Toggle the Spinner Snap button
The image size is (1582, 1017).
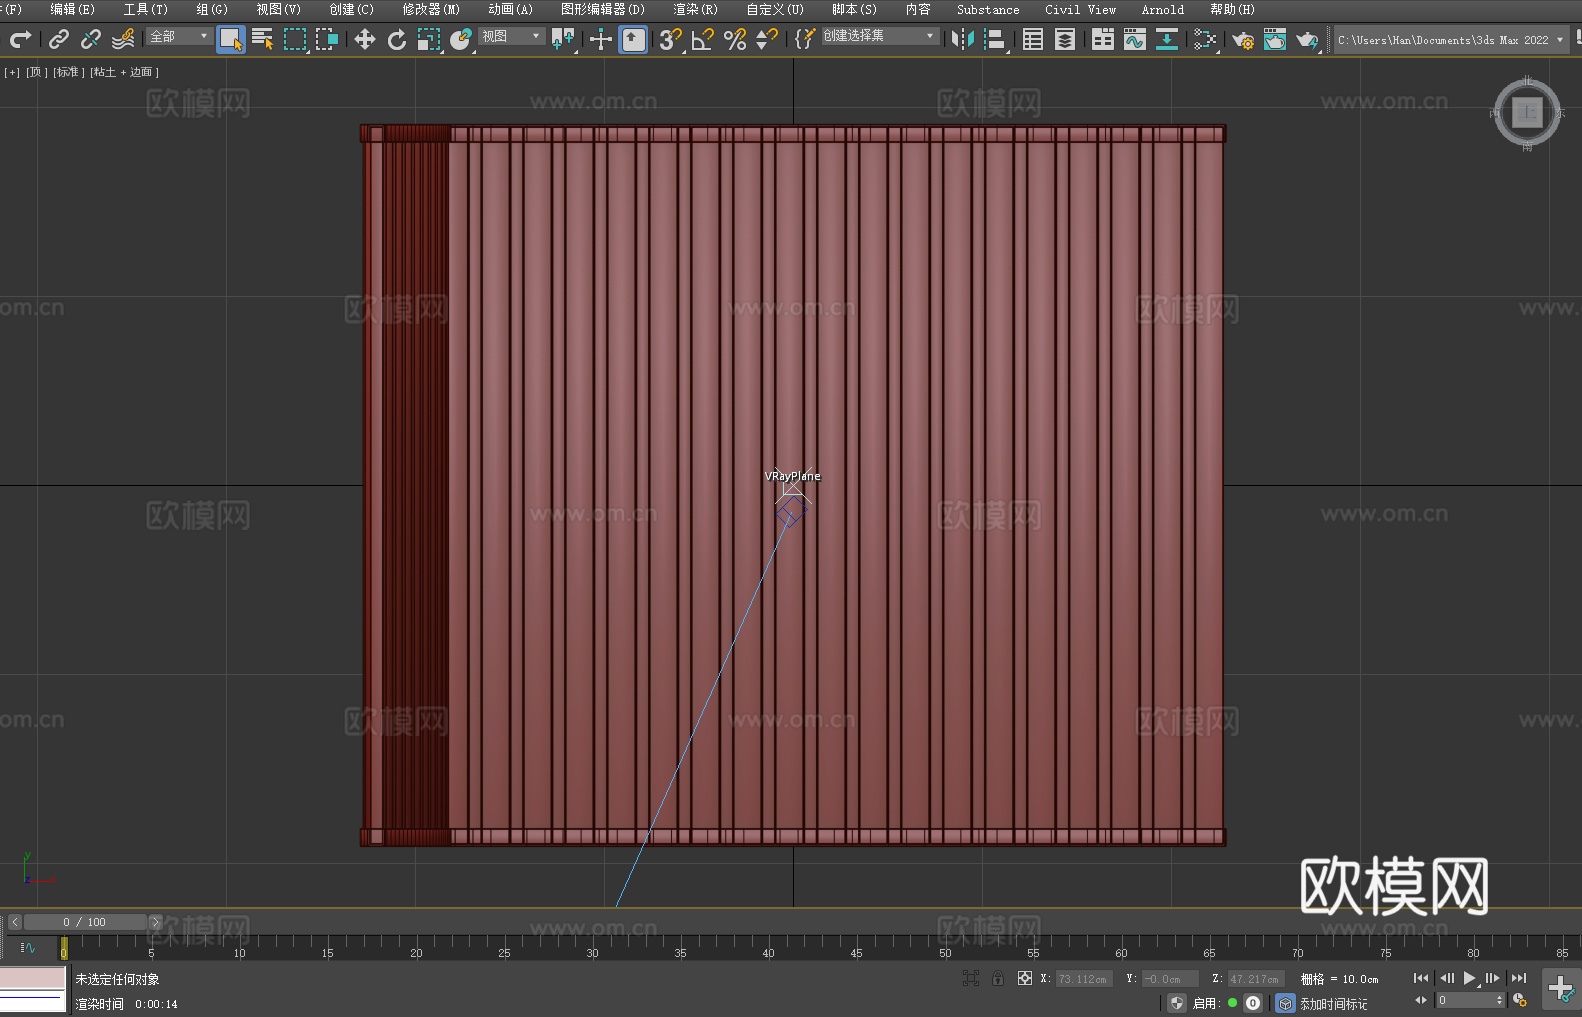(767, 39)
